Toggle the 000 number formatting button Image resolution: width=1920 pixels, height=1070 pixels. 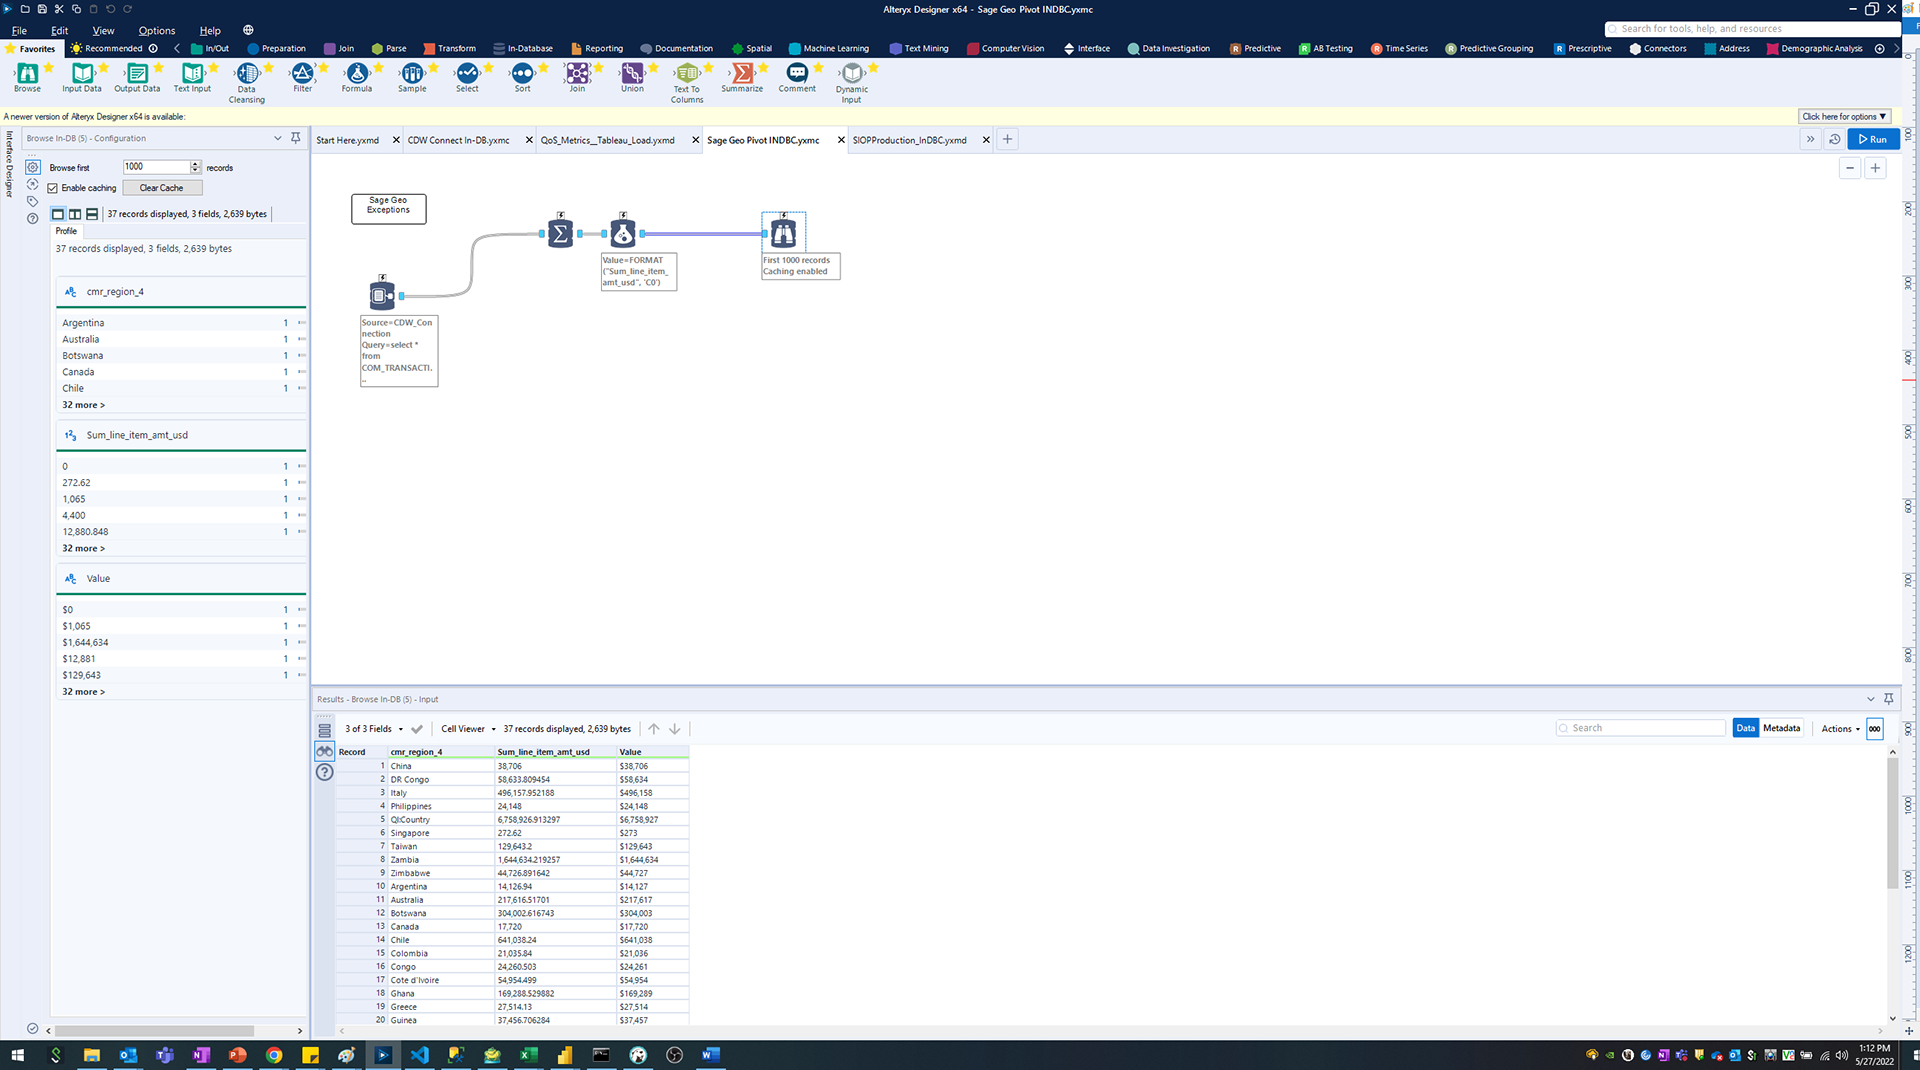(1875, 729)
